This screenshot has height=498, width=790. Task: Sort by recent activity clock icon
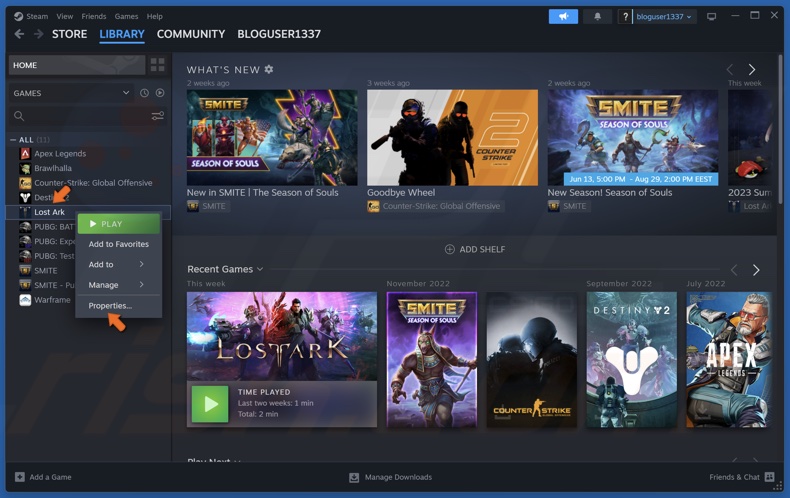coord(144,93)
